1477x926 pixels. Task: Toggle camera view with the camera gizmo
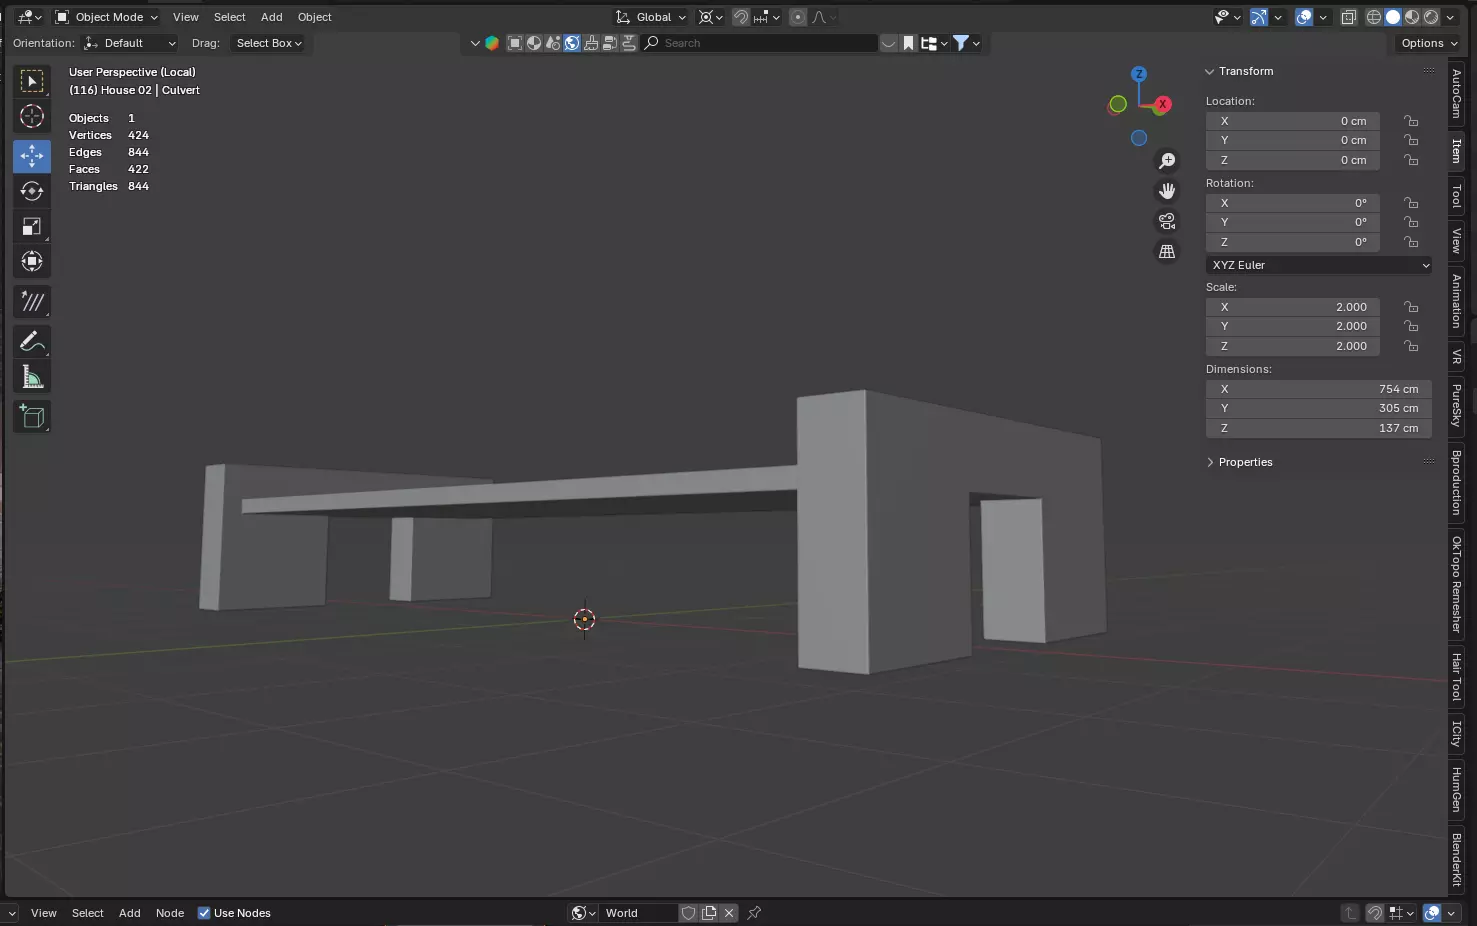(1167, 221)
